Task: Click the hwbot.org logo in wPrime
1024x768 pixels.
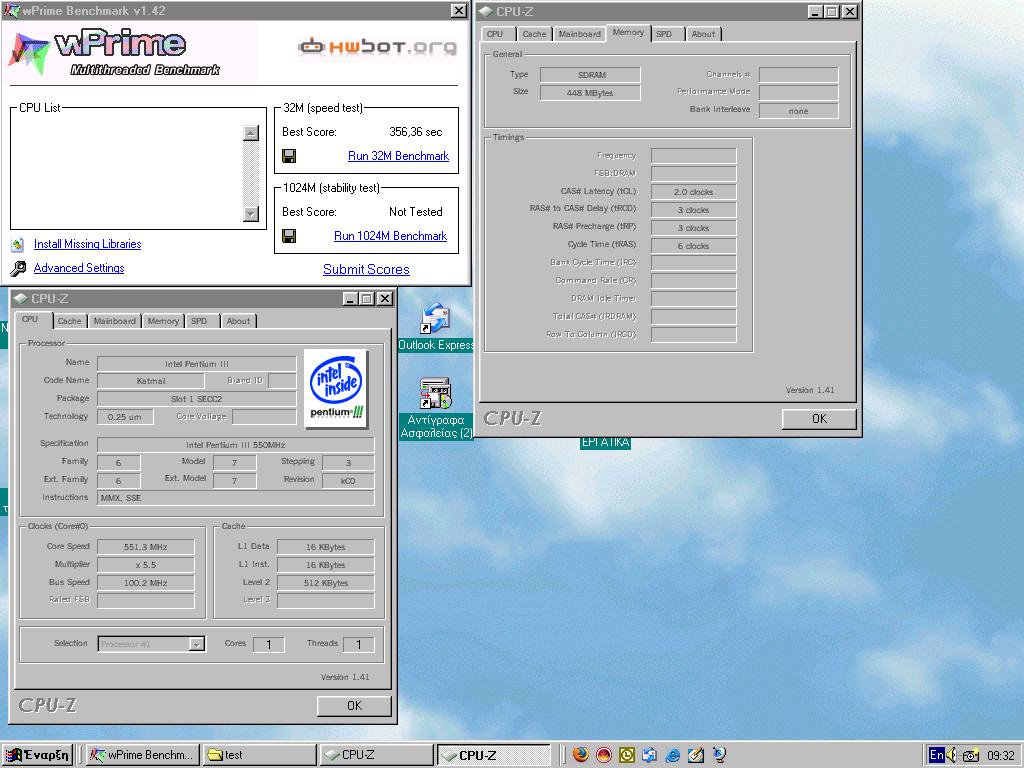Action: click(x=377, y=46)
